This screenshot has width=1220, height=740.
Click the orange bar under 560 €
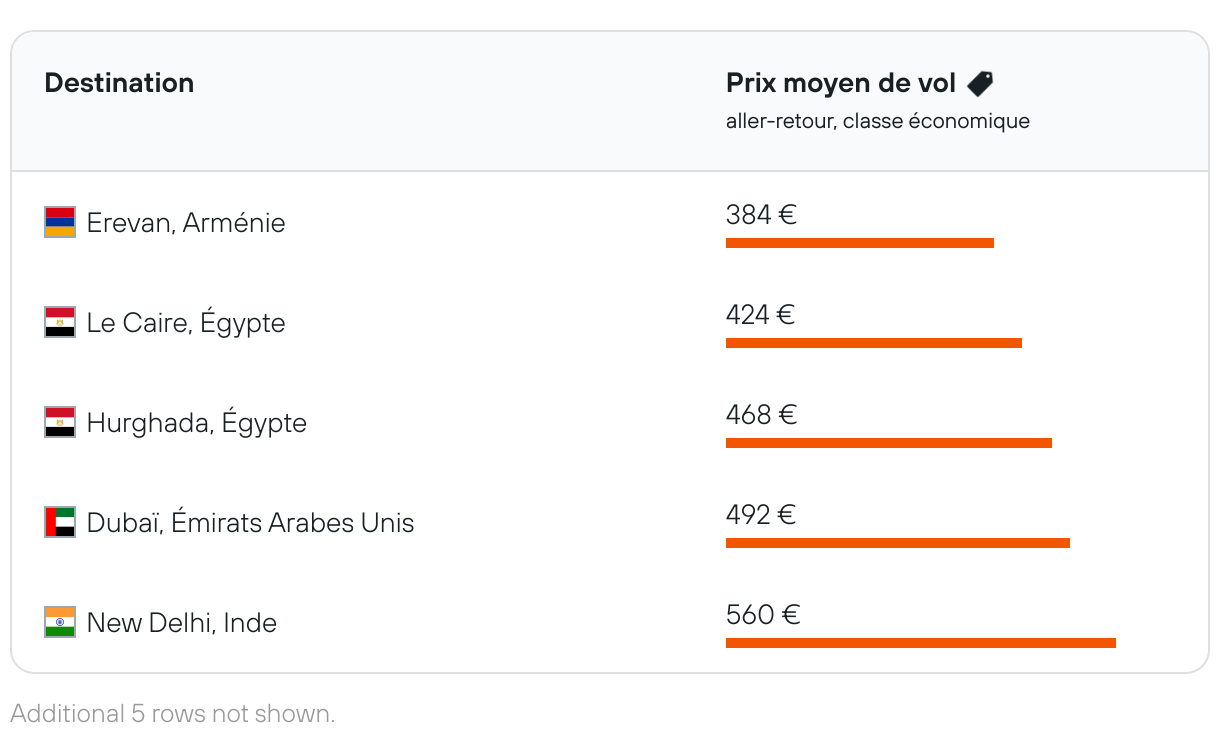click(920, 643)
